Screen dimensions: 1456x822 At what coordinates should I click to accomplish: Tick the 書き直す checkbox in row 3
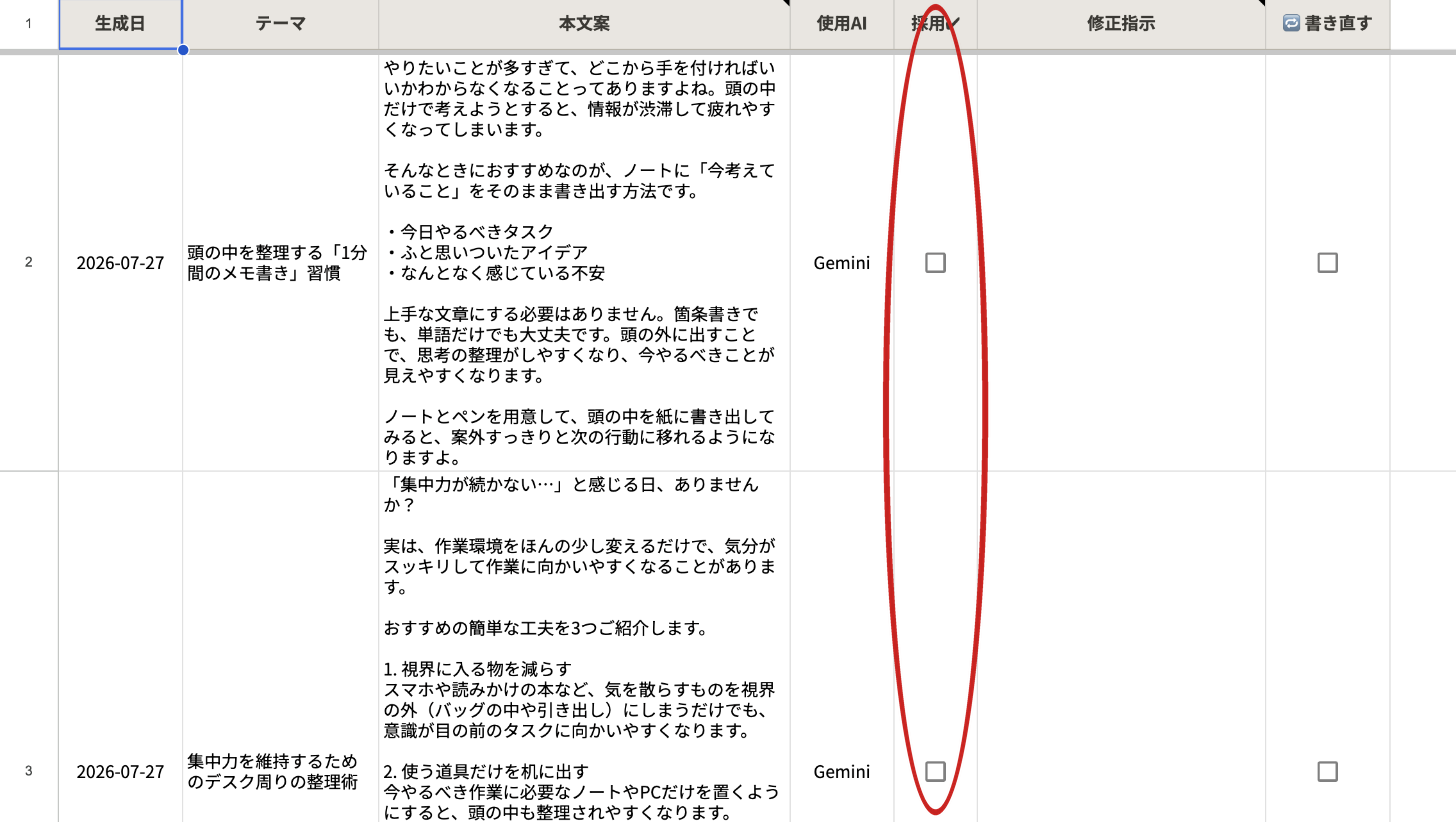1327,771
